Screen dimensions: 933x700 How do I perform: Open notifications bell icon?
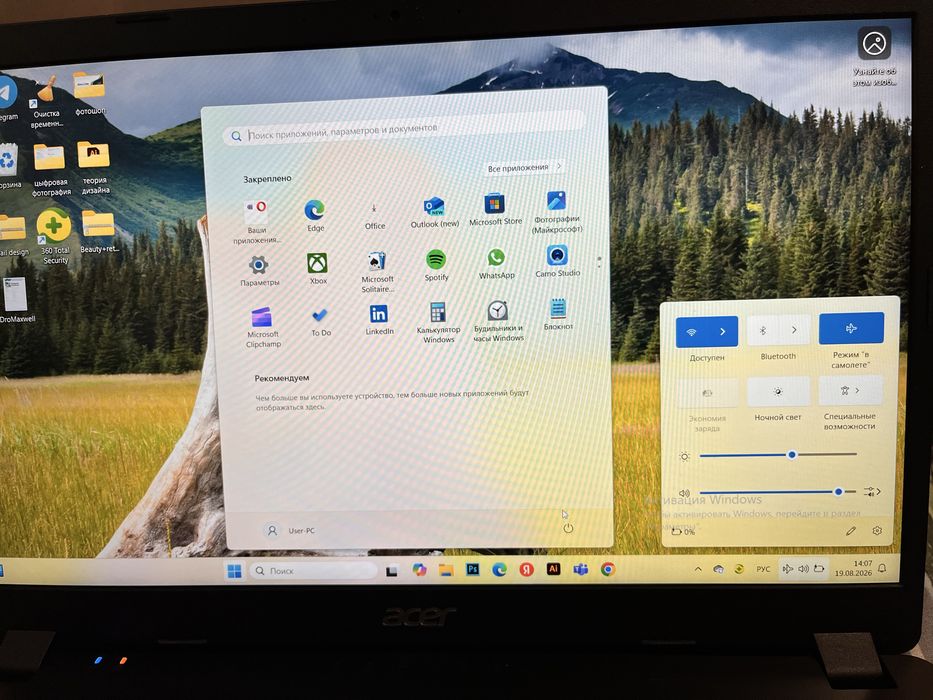pos(882,568)
